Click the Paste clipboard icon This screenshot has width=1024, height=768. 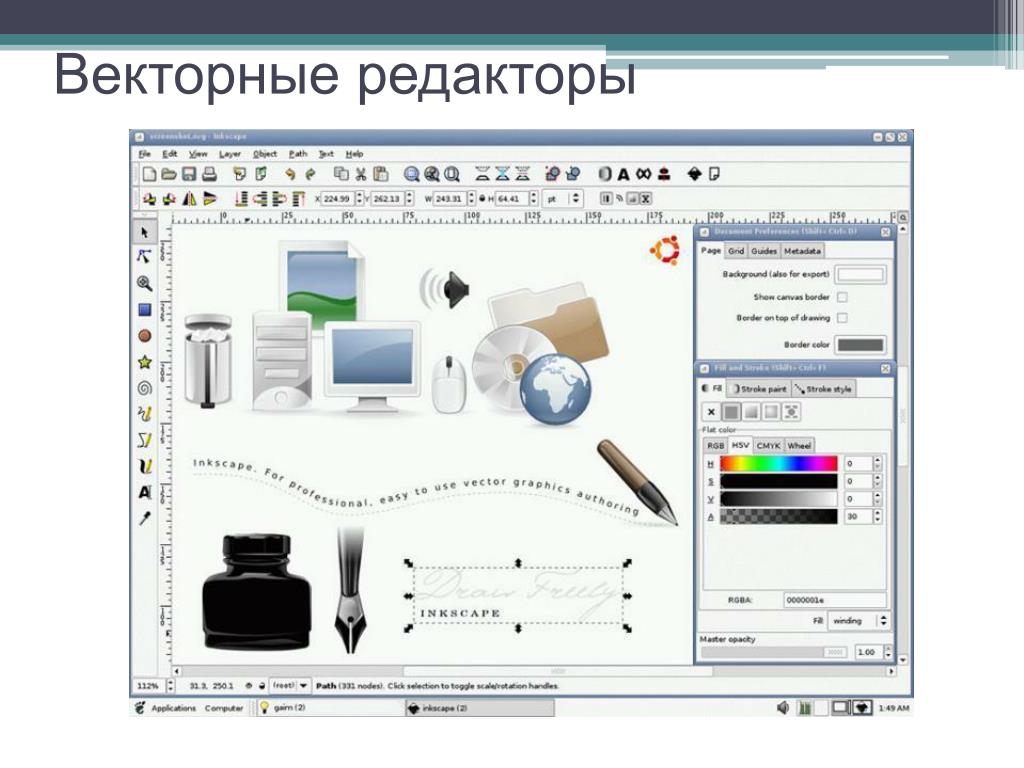381,174
